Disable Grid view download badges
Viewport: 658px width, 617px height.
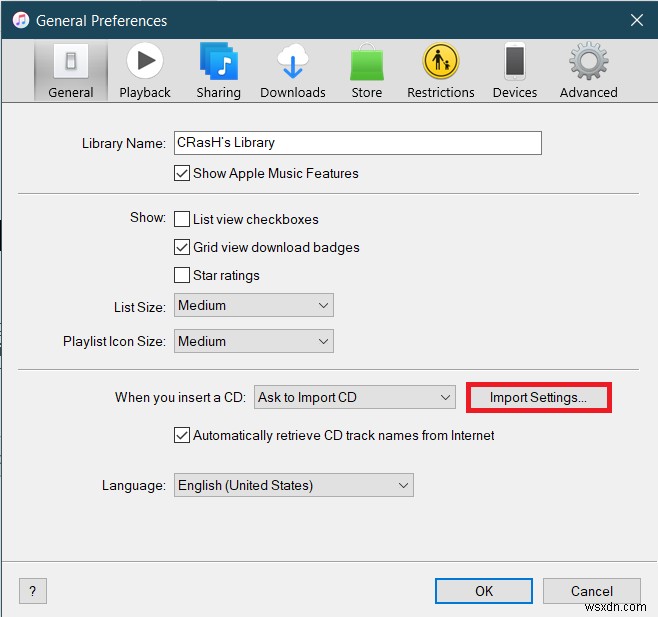182,247
